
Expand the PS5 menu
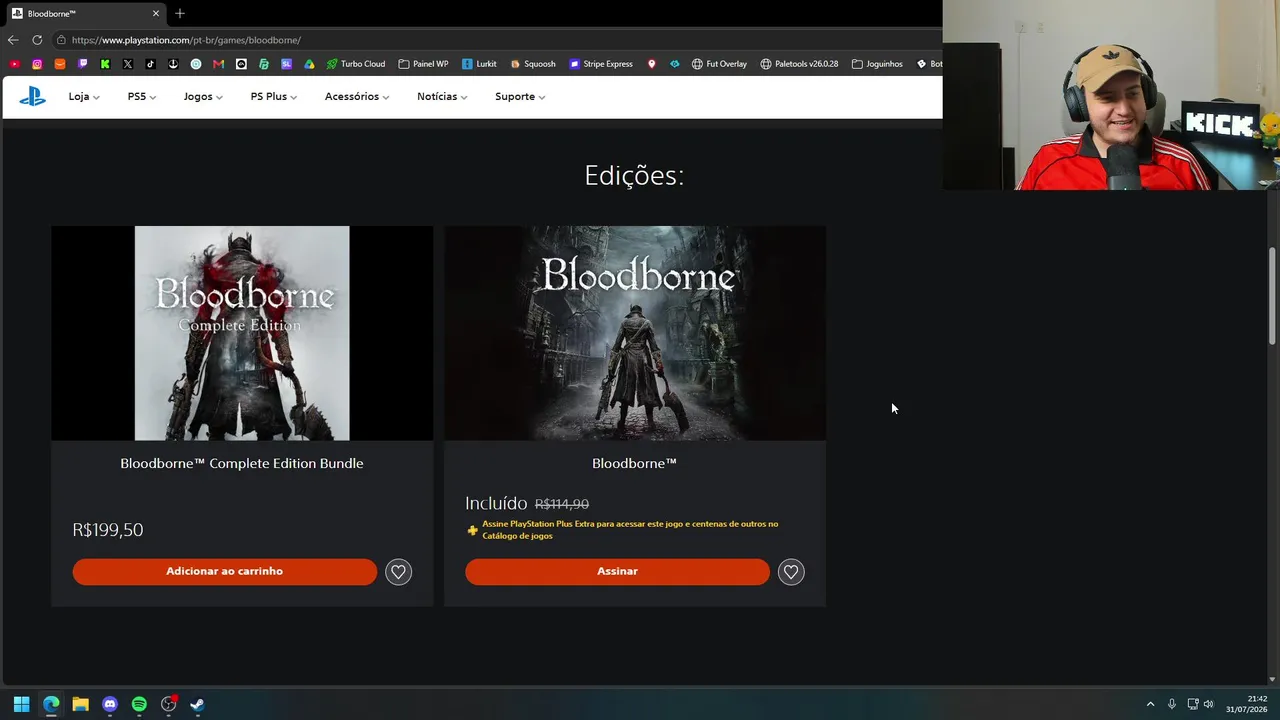click(142, 97)
